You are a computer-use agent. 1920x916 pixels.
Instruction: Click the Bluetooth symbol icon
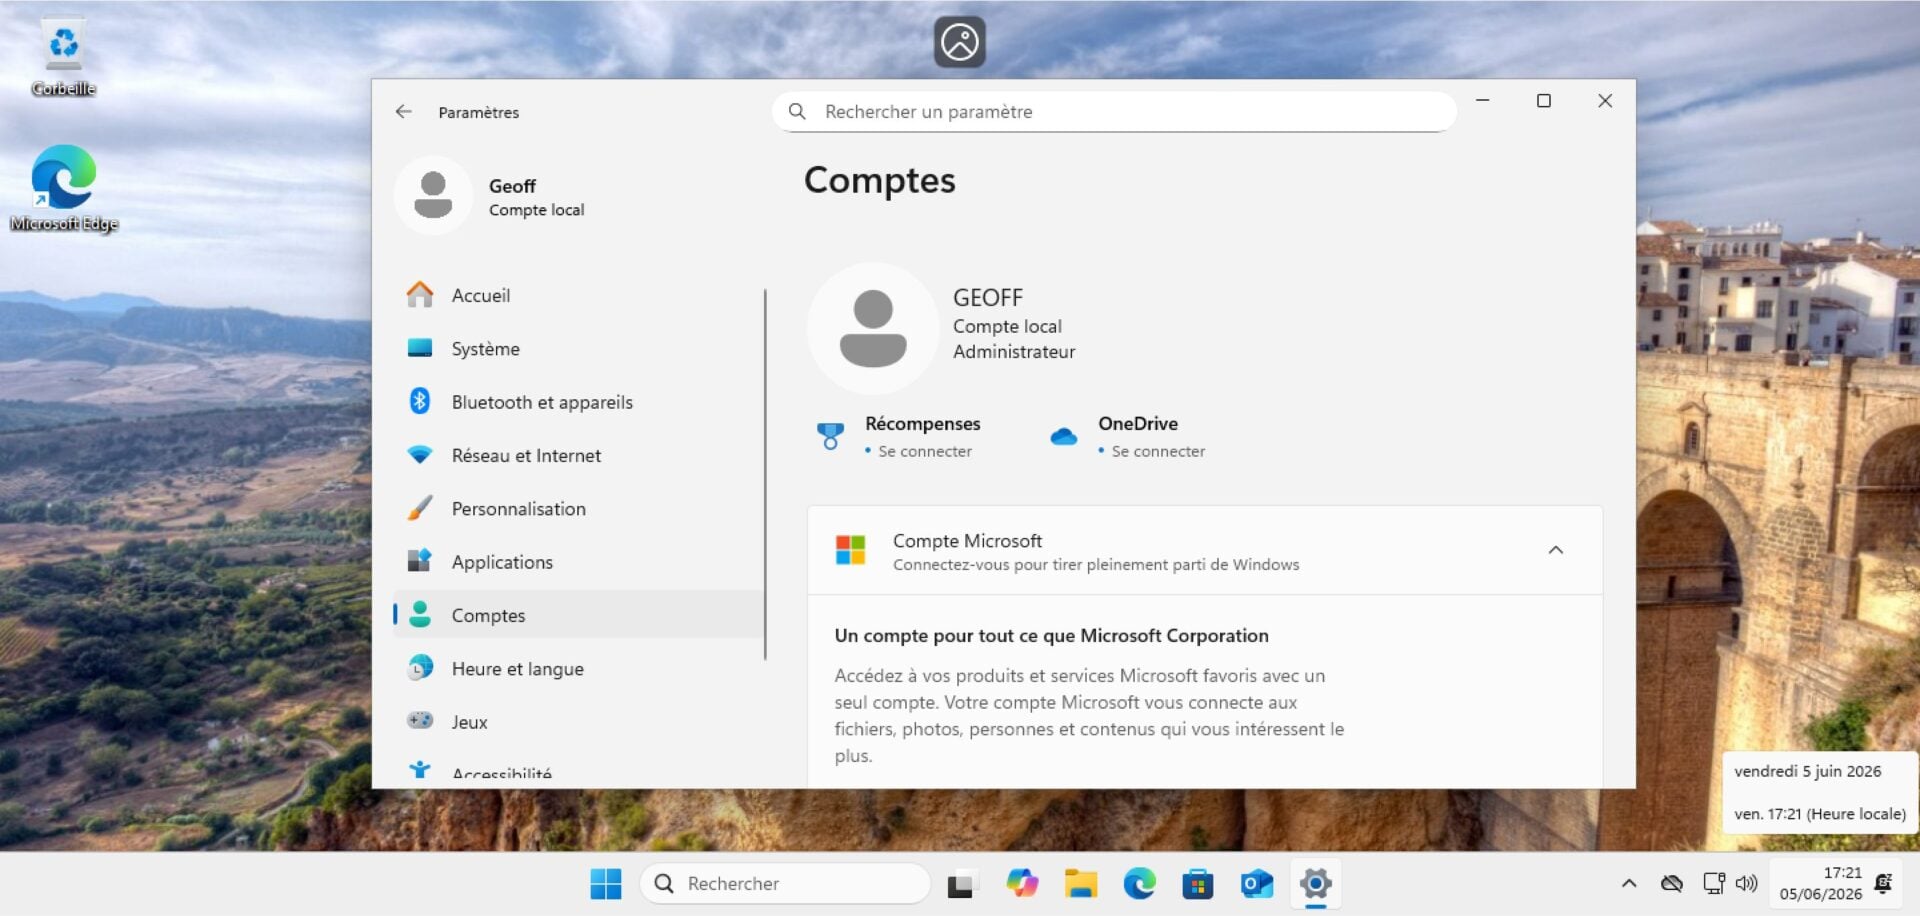pyautogui.click(x=420, y=401)
